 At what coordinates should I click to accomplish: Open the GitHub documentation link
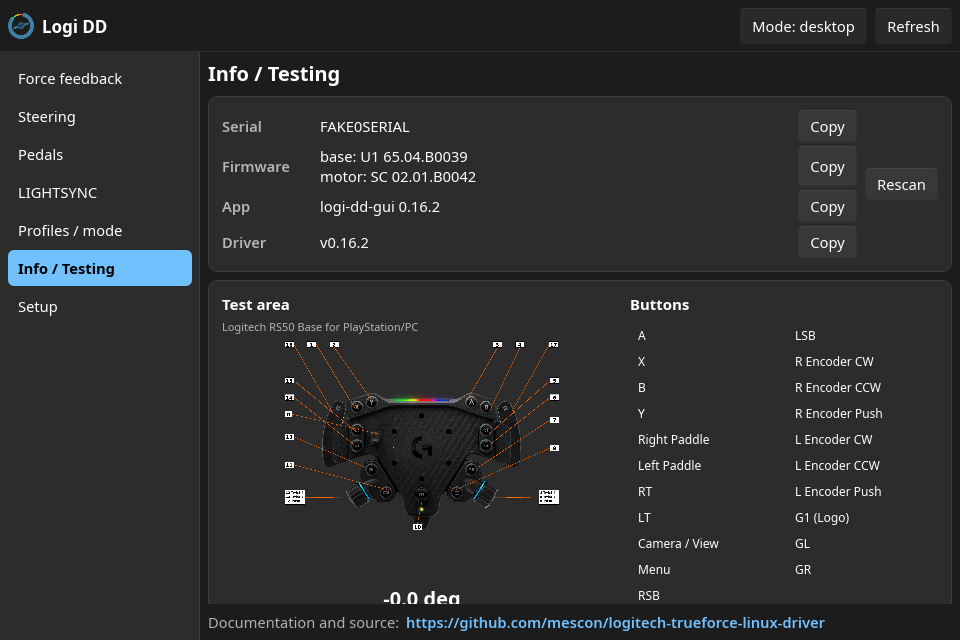point(615,623)
